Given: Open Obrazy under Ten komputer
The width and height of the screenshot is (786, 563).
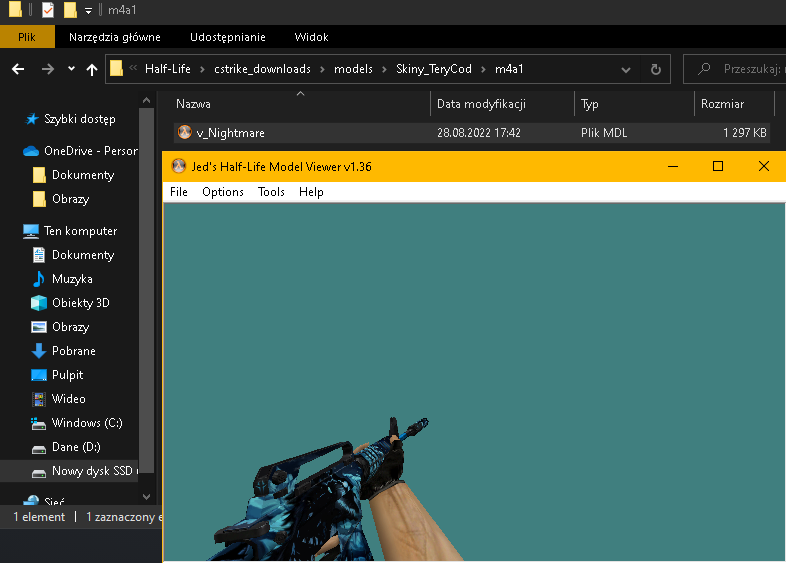Looking at the screenshot, I should click(70, 327).
